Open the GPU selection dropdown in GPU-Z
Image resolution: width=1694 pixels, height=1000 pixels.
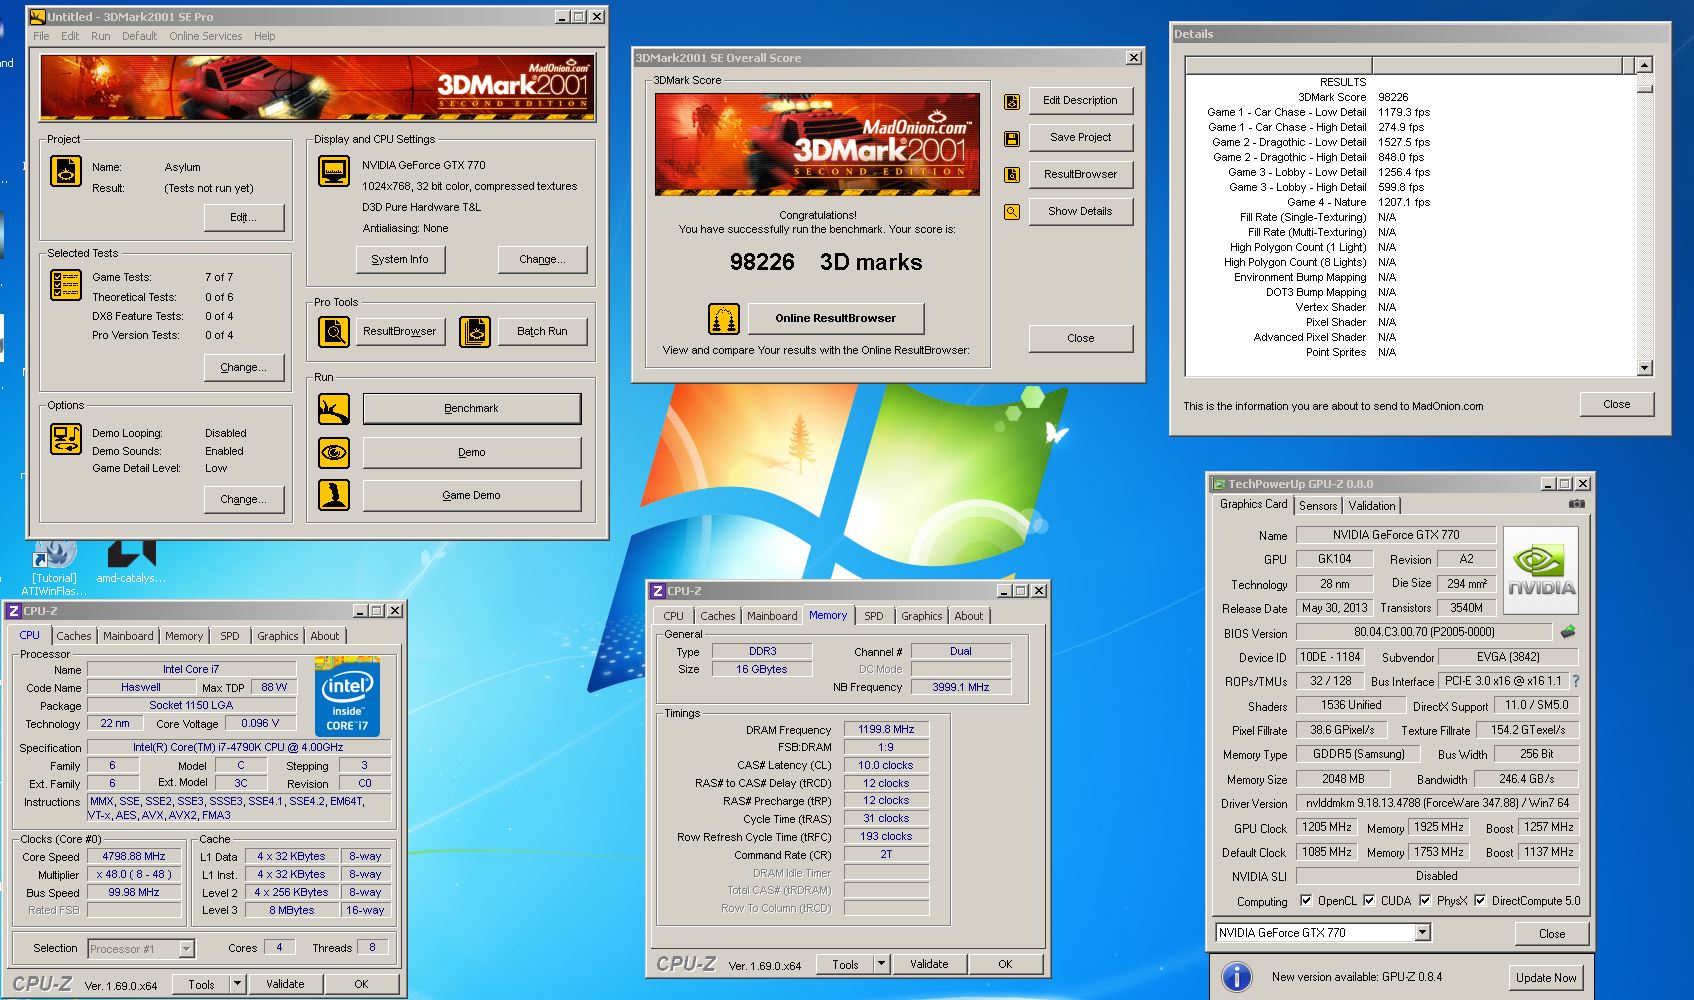[1422, 933]
